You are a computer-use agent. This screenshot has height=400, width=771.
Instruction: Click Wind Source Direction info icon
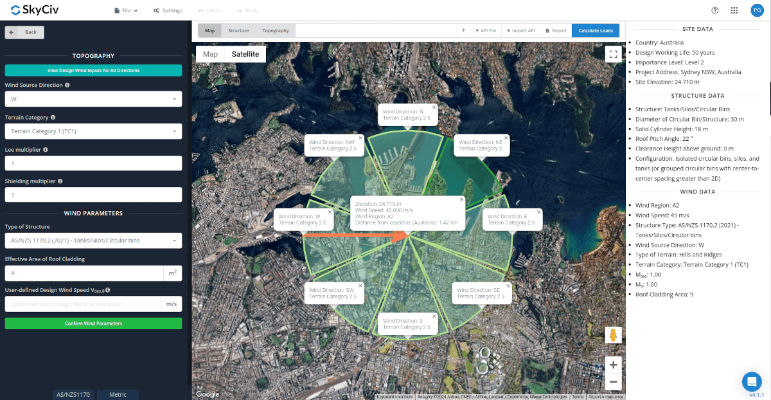(67, 85)
